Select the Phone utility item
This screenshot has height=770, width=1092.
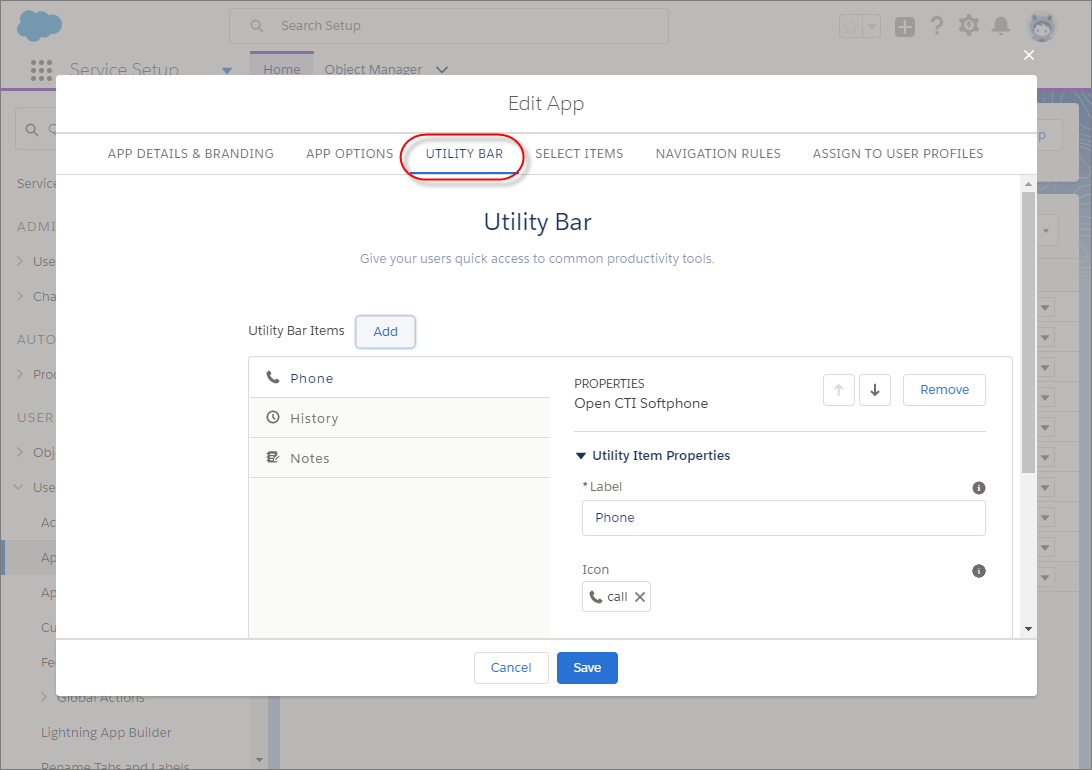pos(400,378)
